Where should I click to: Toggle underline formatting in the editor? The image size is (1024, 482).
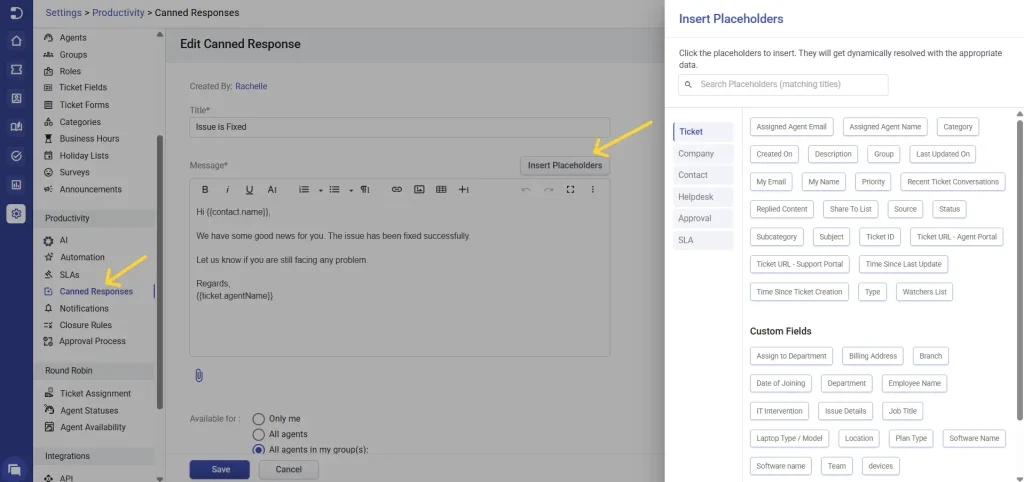coord(249,189)
